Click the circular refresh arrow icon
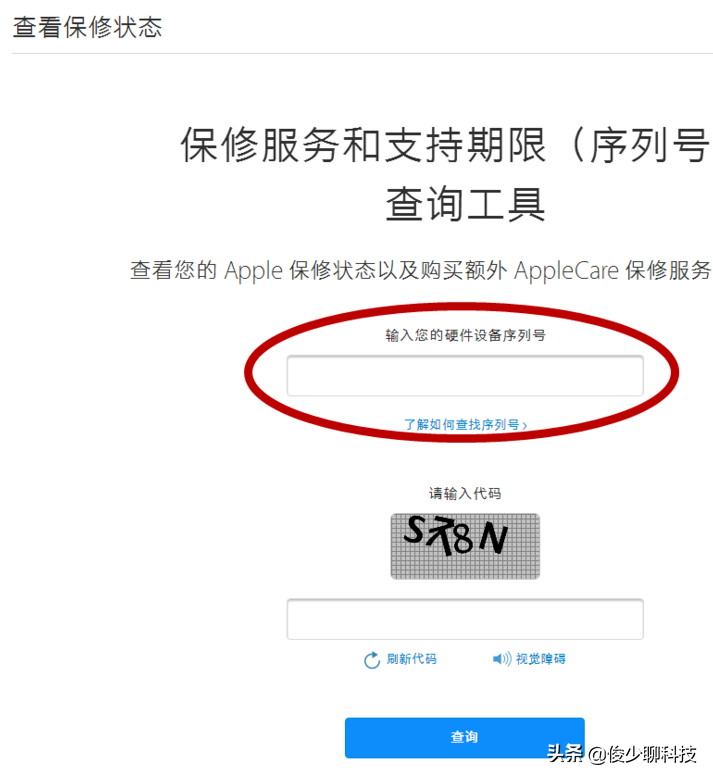Image resolution: width=713 pixels, height=780 pixels. point(372,660)
